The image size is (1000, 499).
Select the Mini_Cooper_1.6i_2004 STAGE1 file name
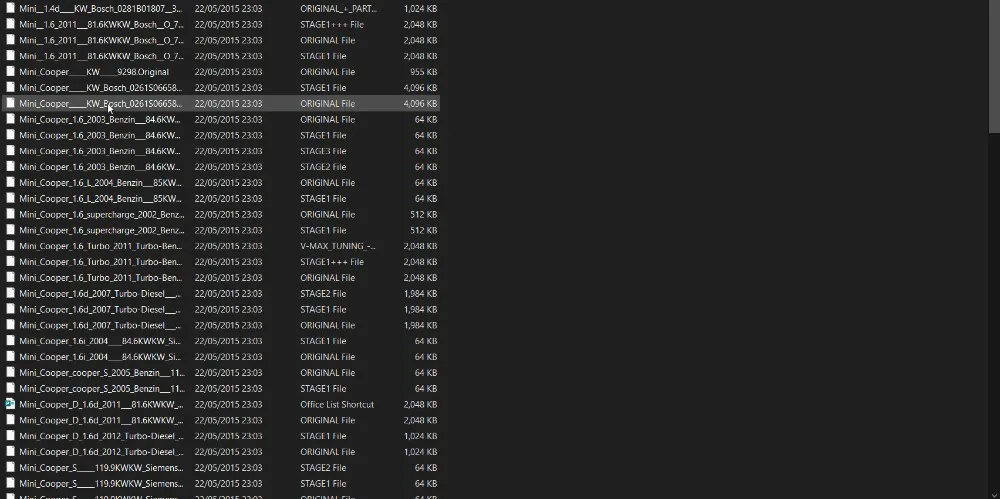tap(100, 341)
